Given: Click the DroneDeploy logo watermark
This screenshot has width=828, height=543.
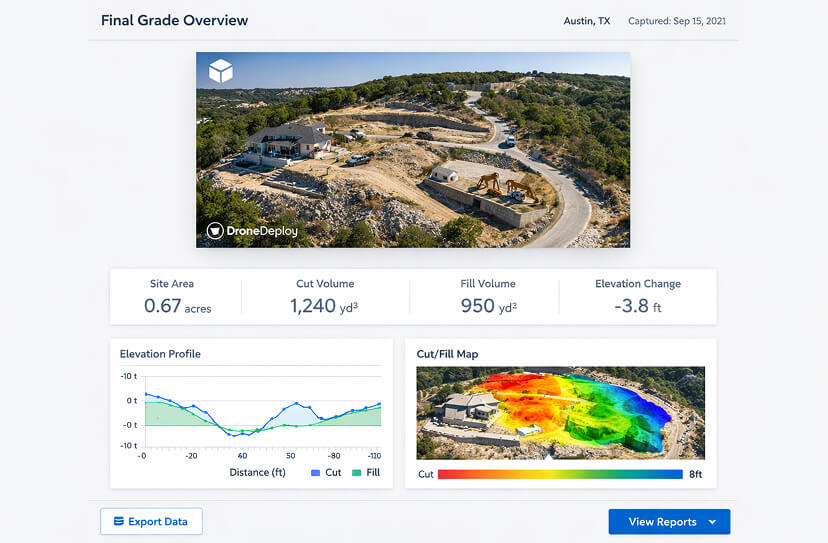Looking at the screenshot, I should pyautogui.click(x=252, y=231).
